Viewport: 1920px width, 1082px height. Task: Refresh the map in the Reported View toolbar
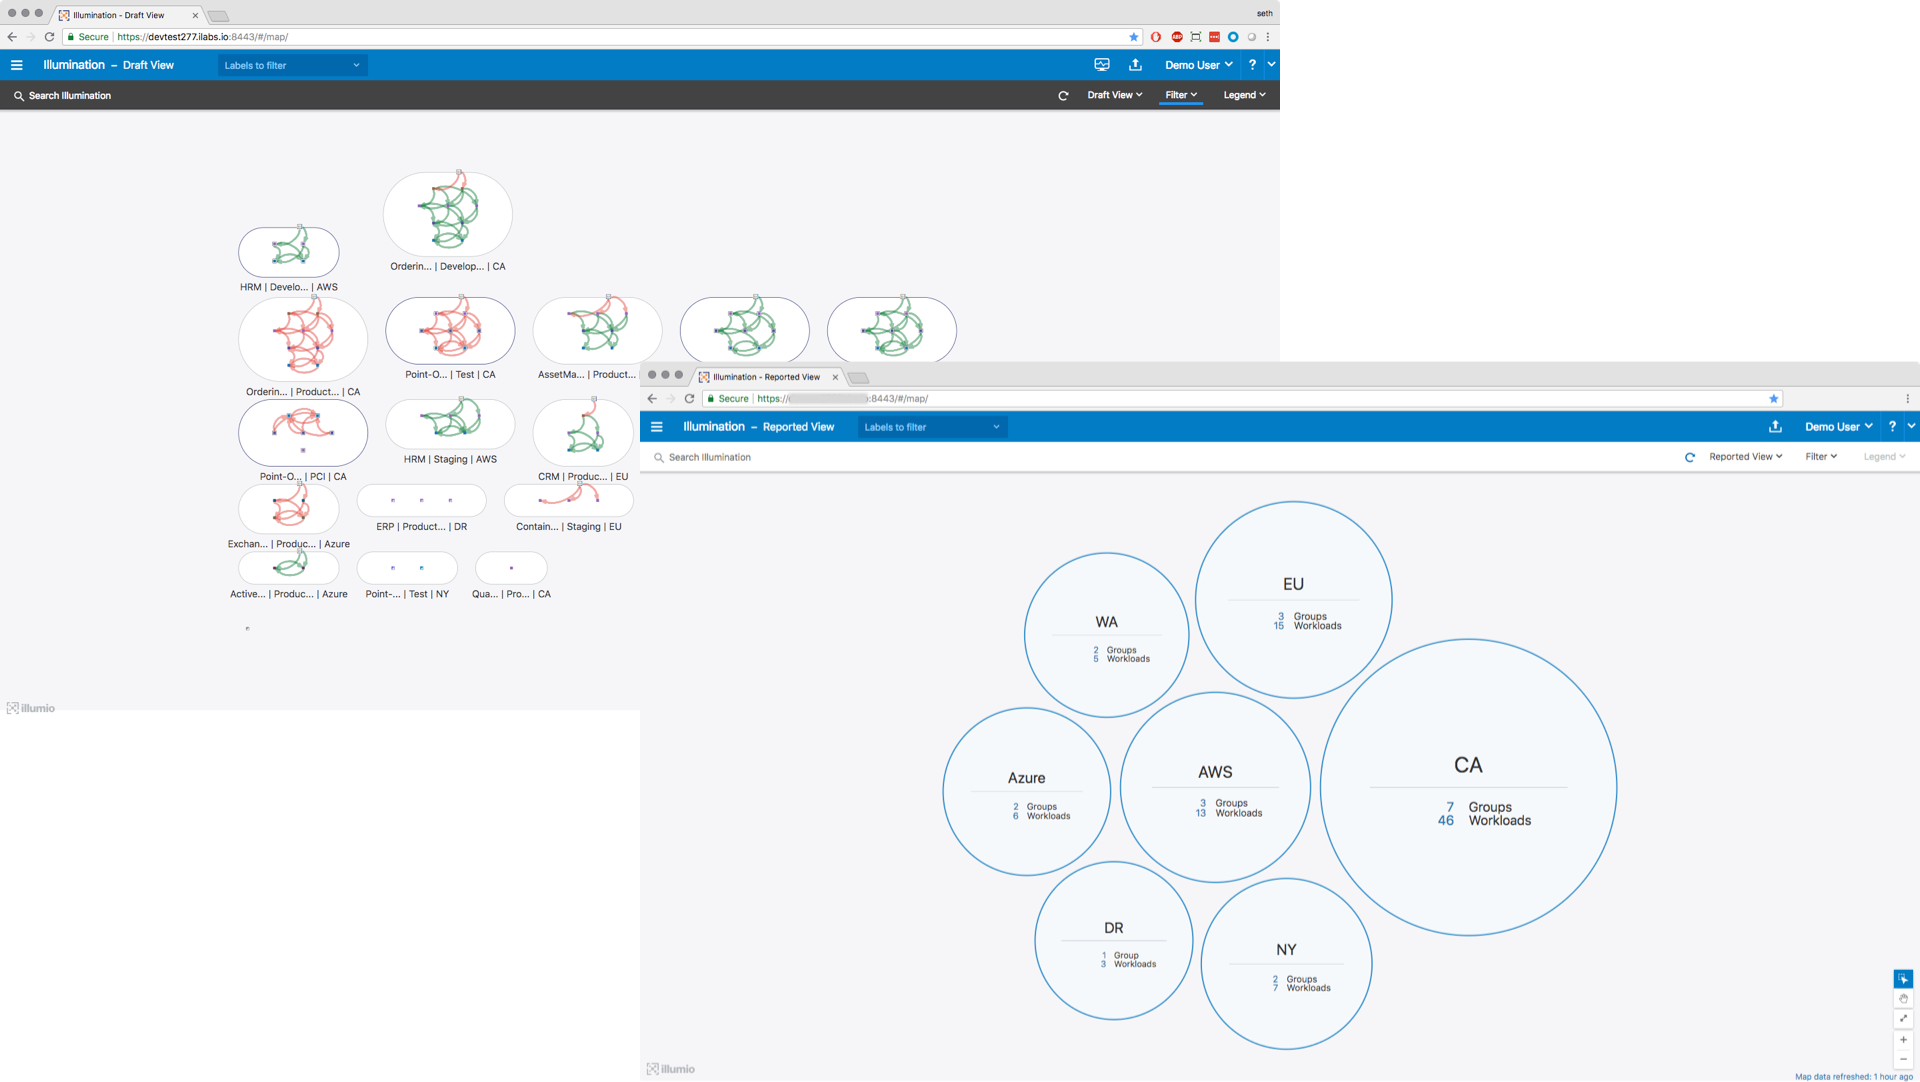pyautogui.click(x=1690, y=457)
